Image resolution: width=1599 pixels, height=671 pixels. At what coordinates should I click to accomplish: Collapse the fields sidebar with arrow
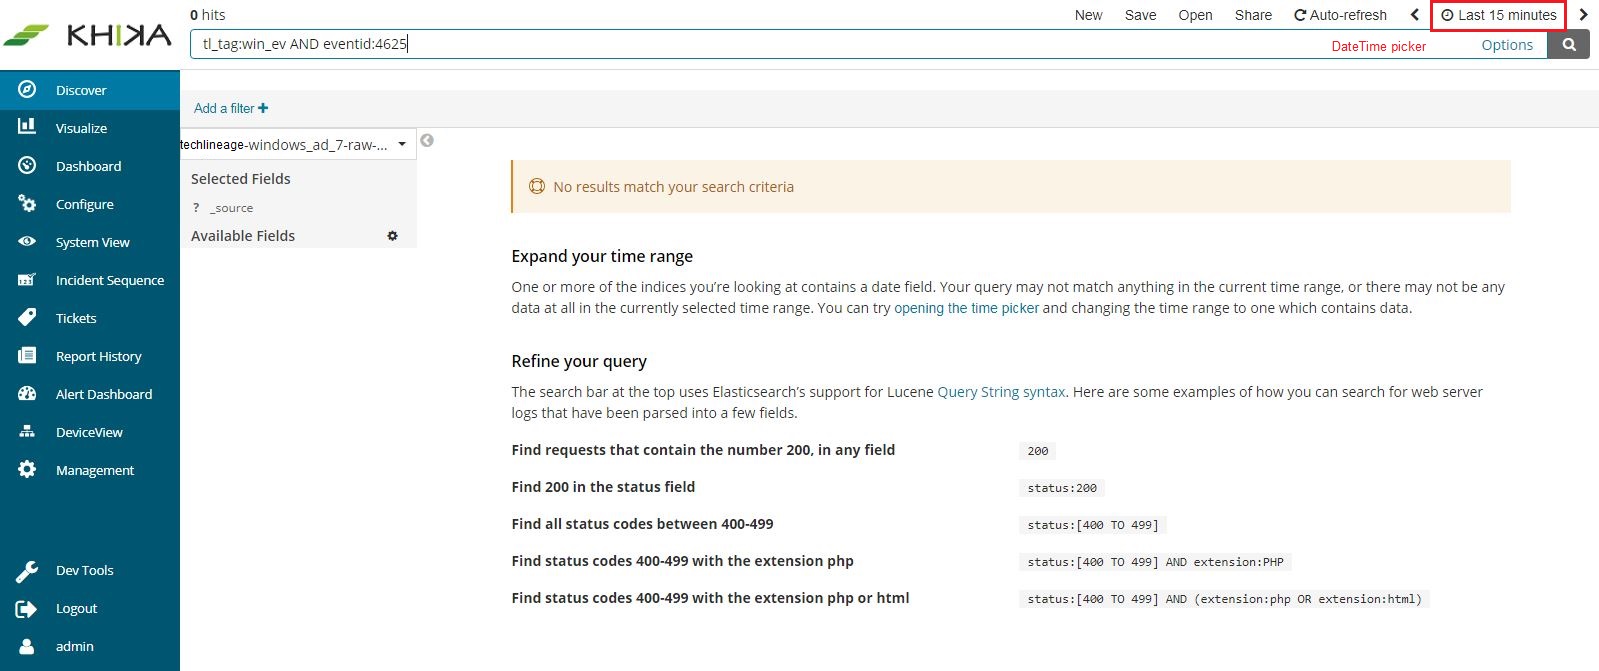tap(427, 140)
